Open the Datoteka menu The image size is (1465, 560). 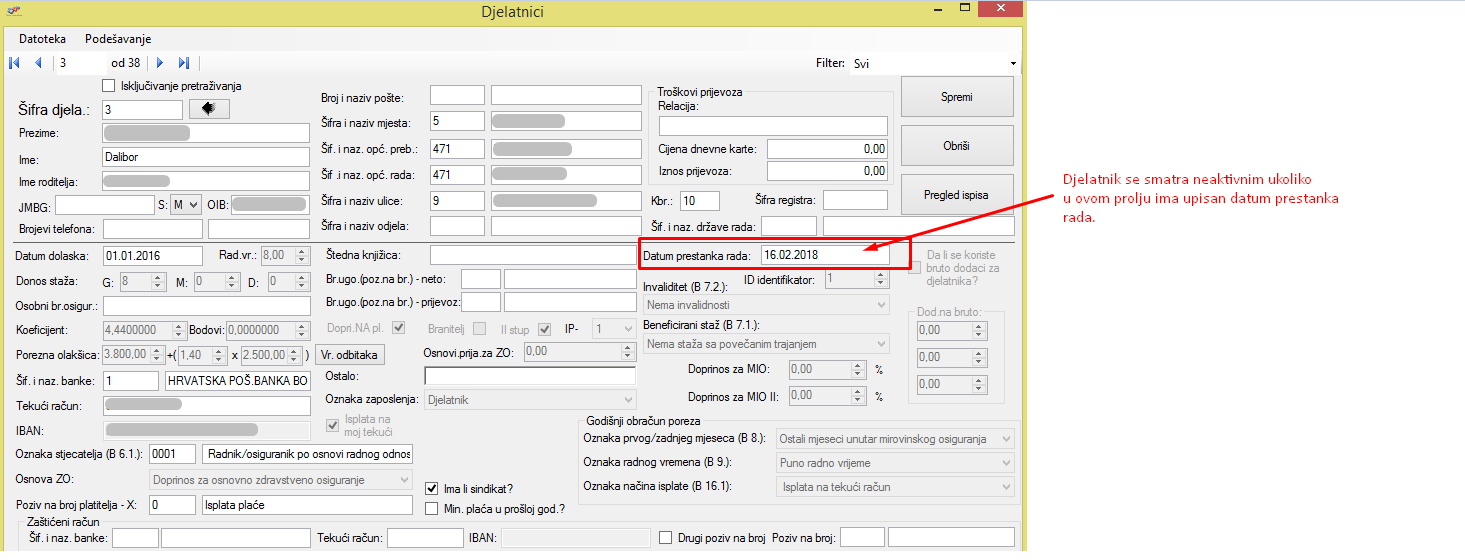click(x=42, y=39)
